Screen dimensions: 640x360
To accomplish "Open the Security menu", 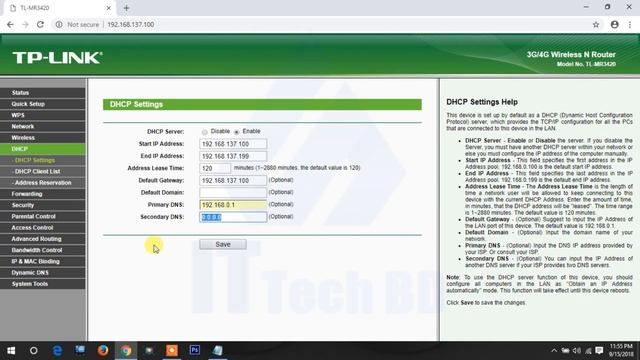I will [x=43, y=205].
